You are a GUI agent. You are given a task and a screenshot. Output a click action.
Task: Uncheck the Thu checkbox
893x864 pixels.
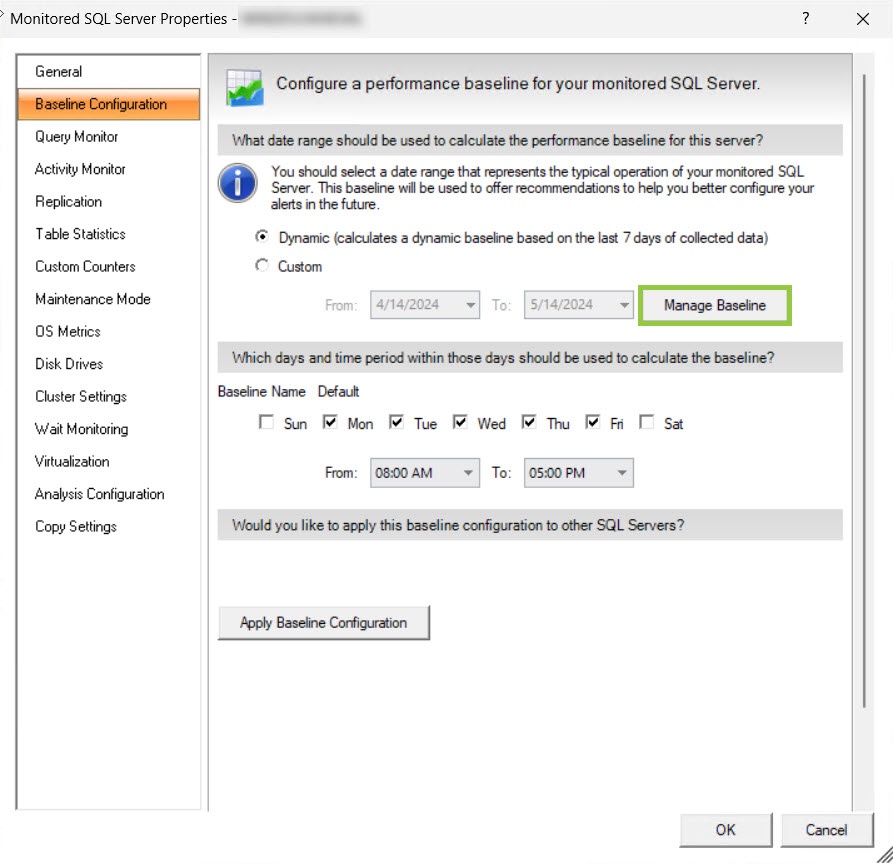(x=529, y=422)
